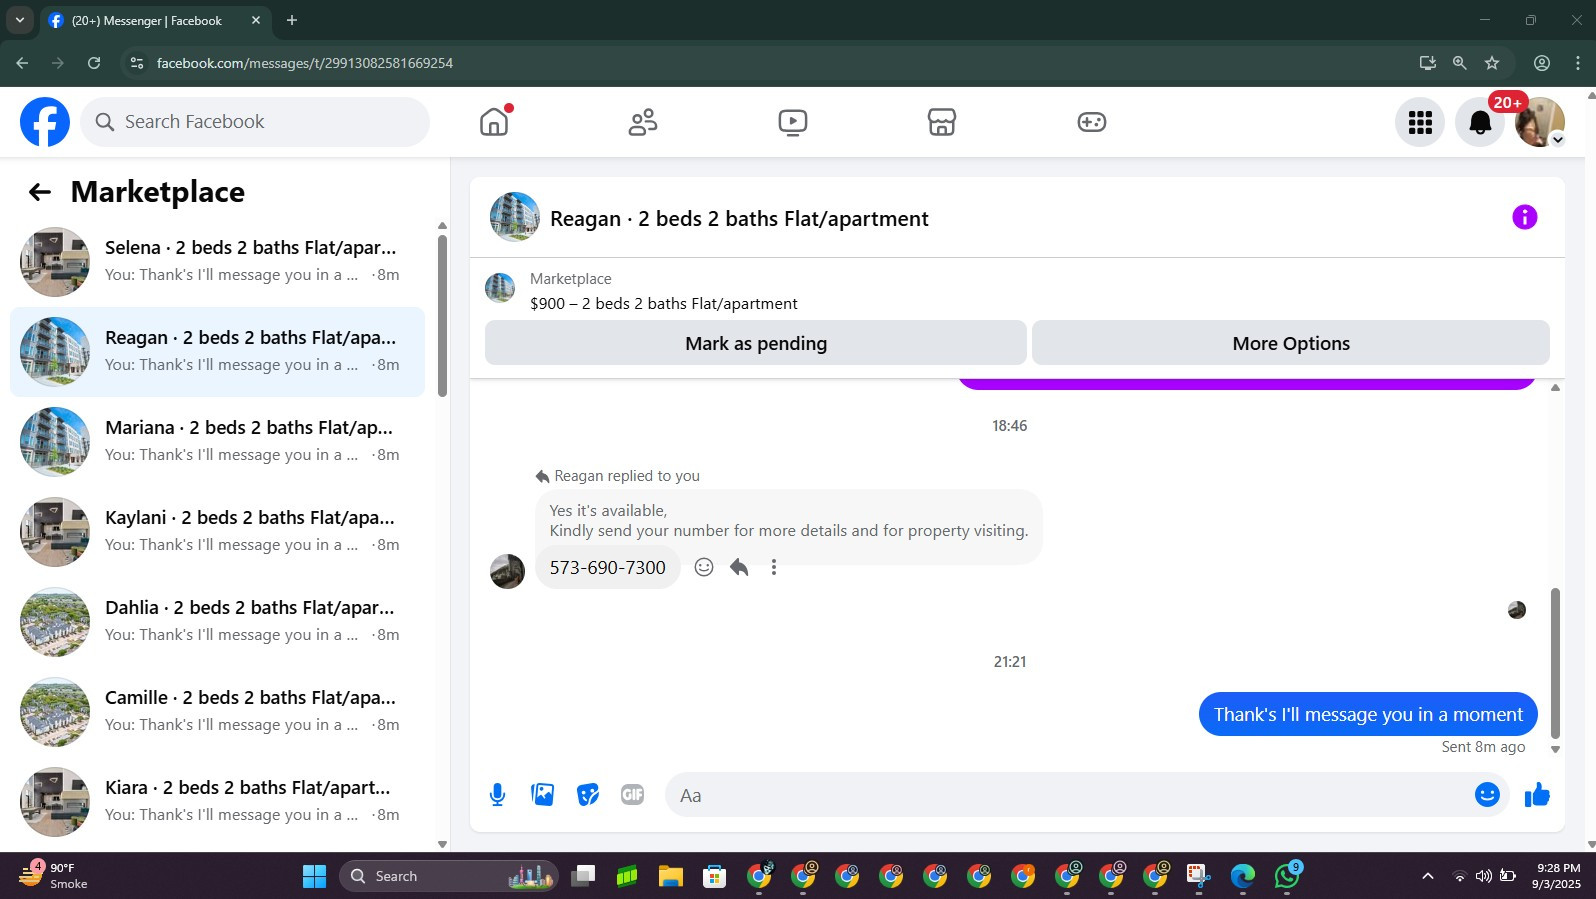The height and width of the screenshot is (899, 1596).
Task: Open Selena conversation
Action: (217, 262)
